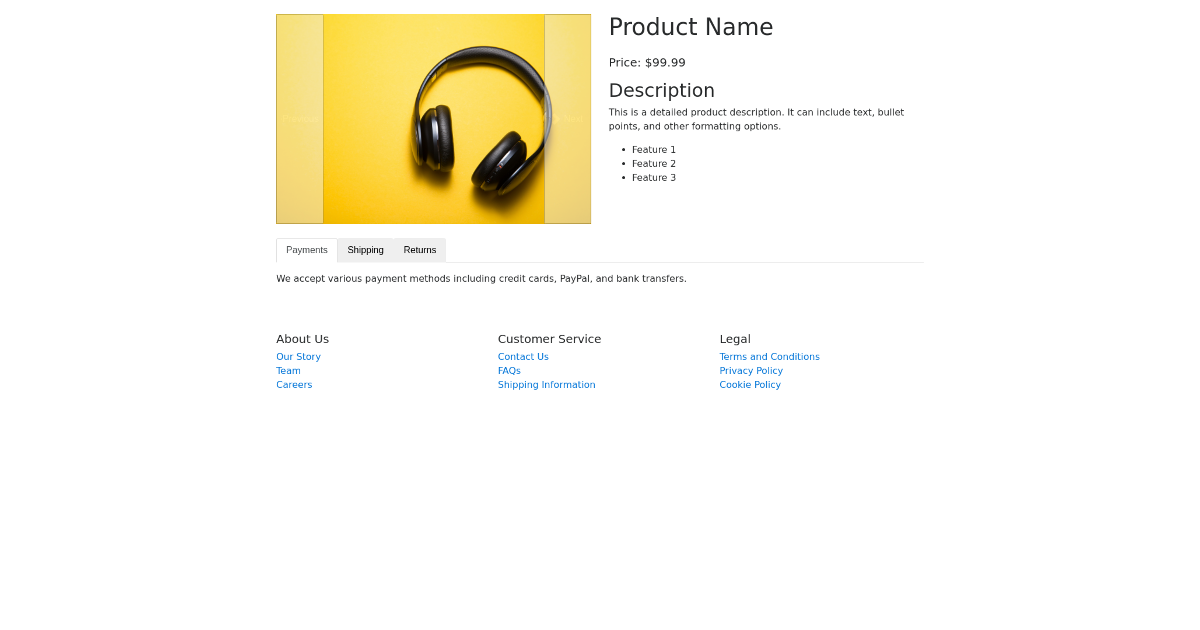Click the headphones product image
Viewport: 1200px width, 630px height.
click(x=433, y=118)
